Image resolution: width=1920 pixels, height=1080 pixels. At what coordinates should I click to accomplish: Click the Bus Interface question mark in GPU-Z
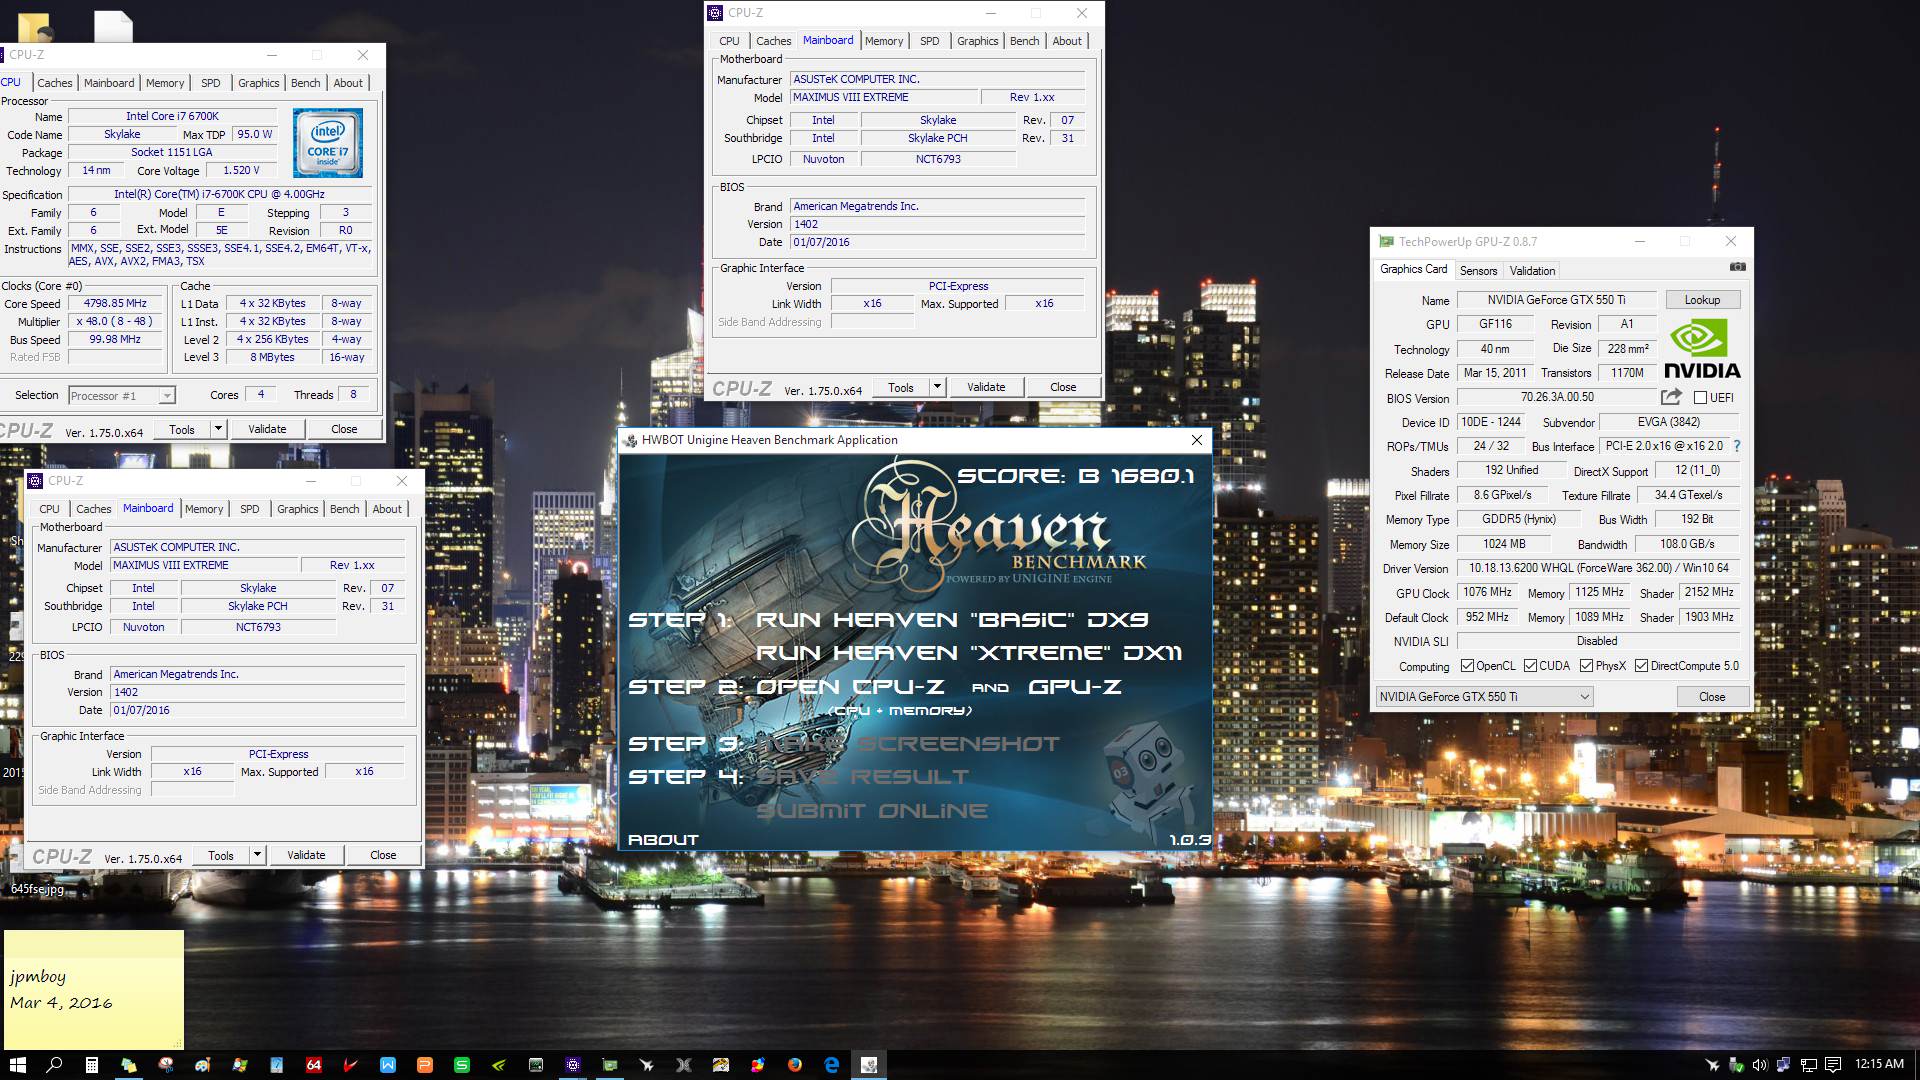pos(1736,446)
